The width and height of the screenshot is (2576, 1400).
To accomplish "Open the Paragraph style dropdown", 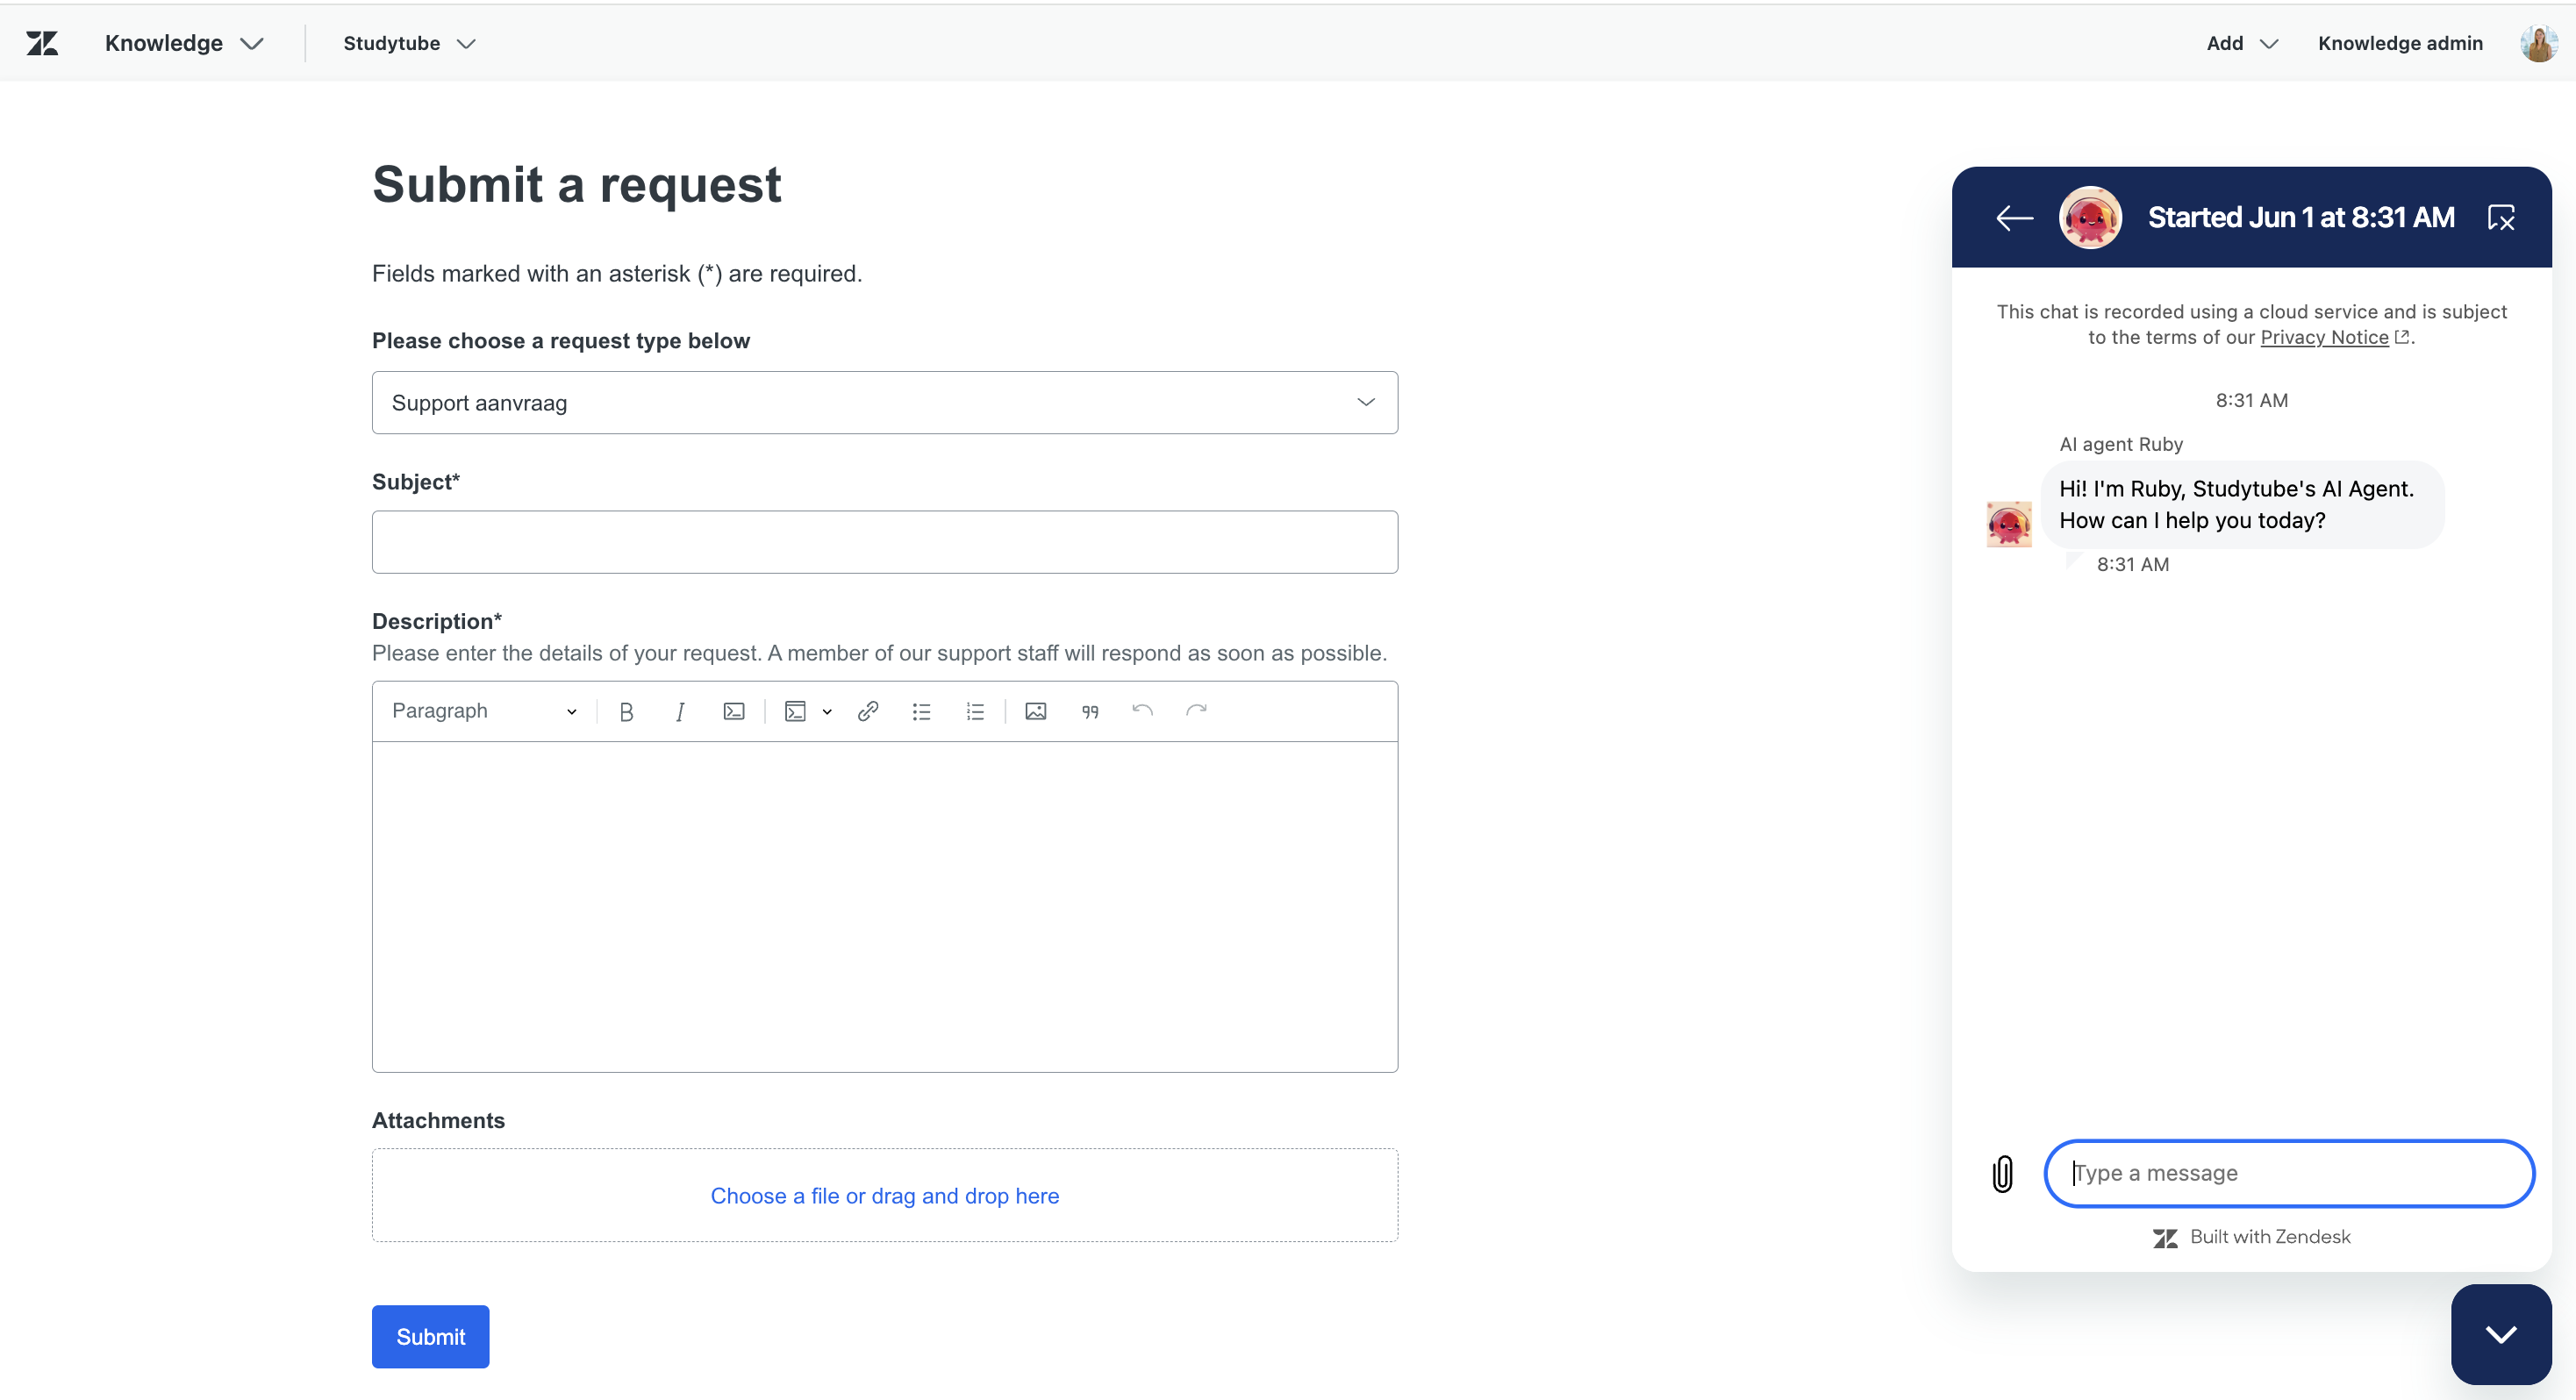I will point(484,711).
